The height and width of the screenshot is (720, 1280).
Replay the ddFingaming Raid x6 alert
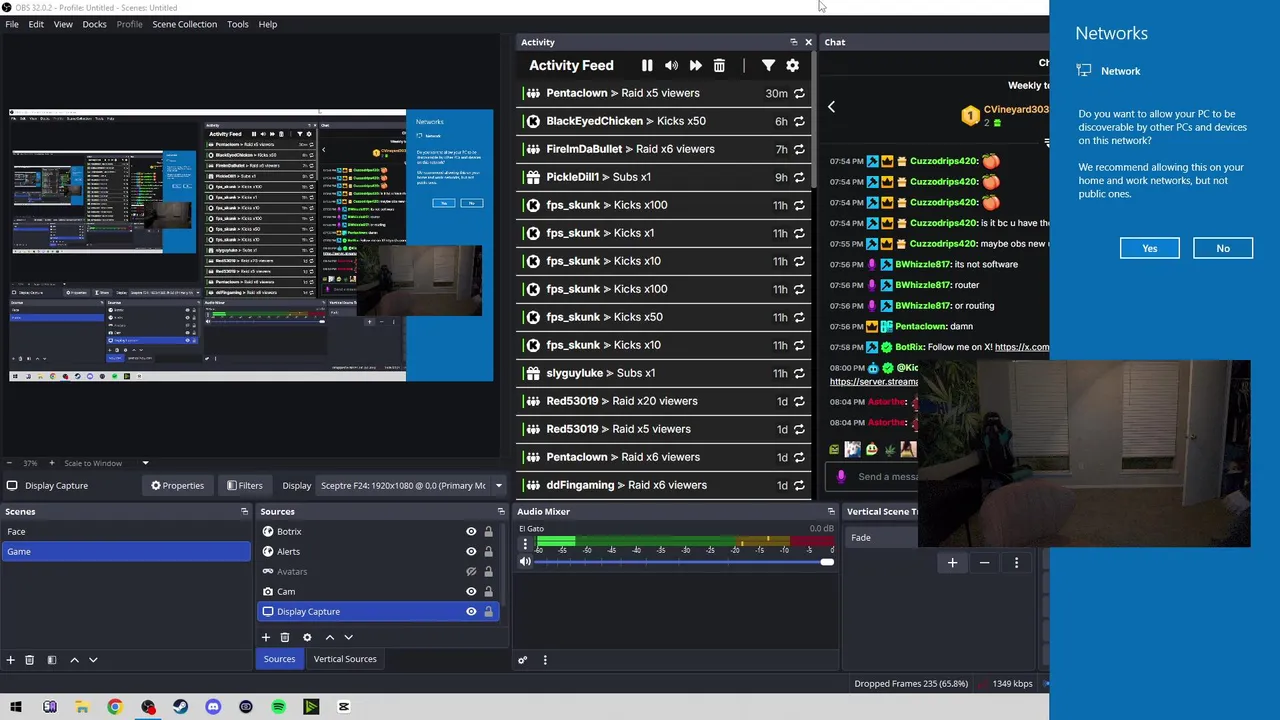click(x=799, y=485)
